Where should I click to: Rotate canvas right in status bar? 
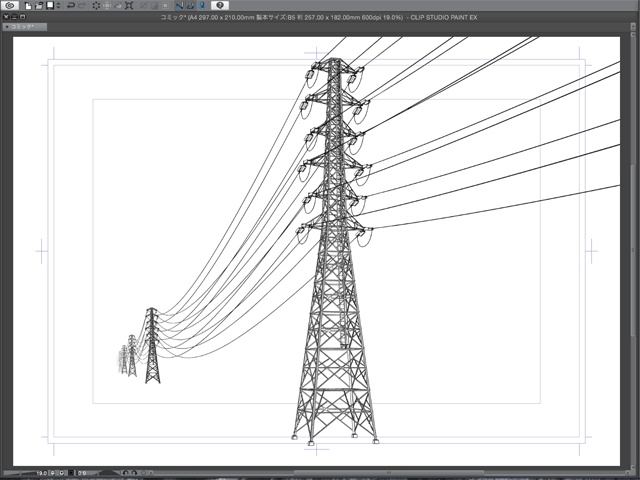click(134, 473)
